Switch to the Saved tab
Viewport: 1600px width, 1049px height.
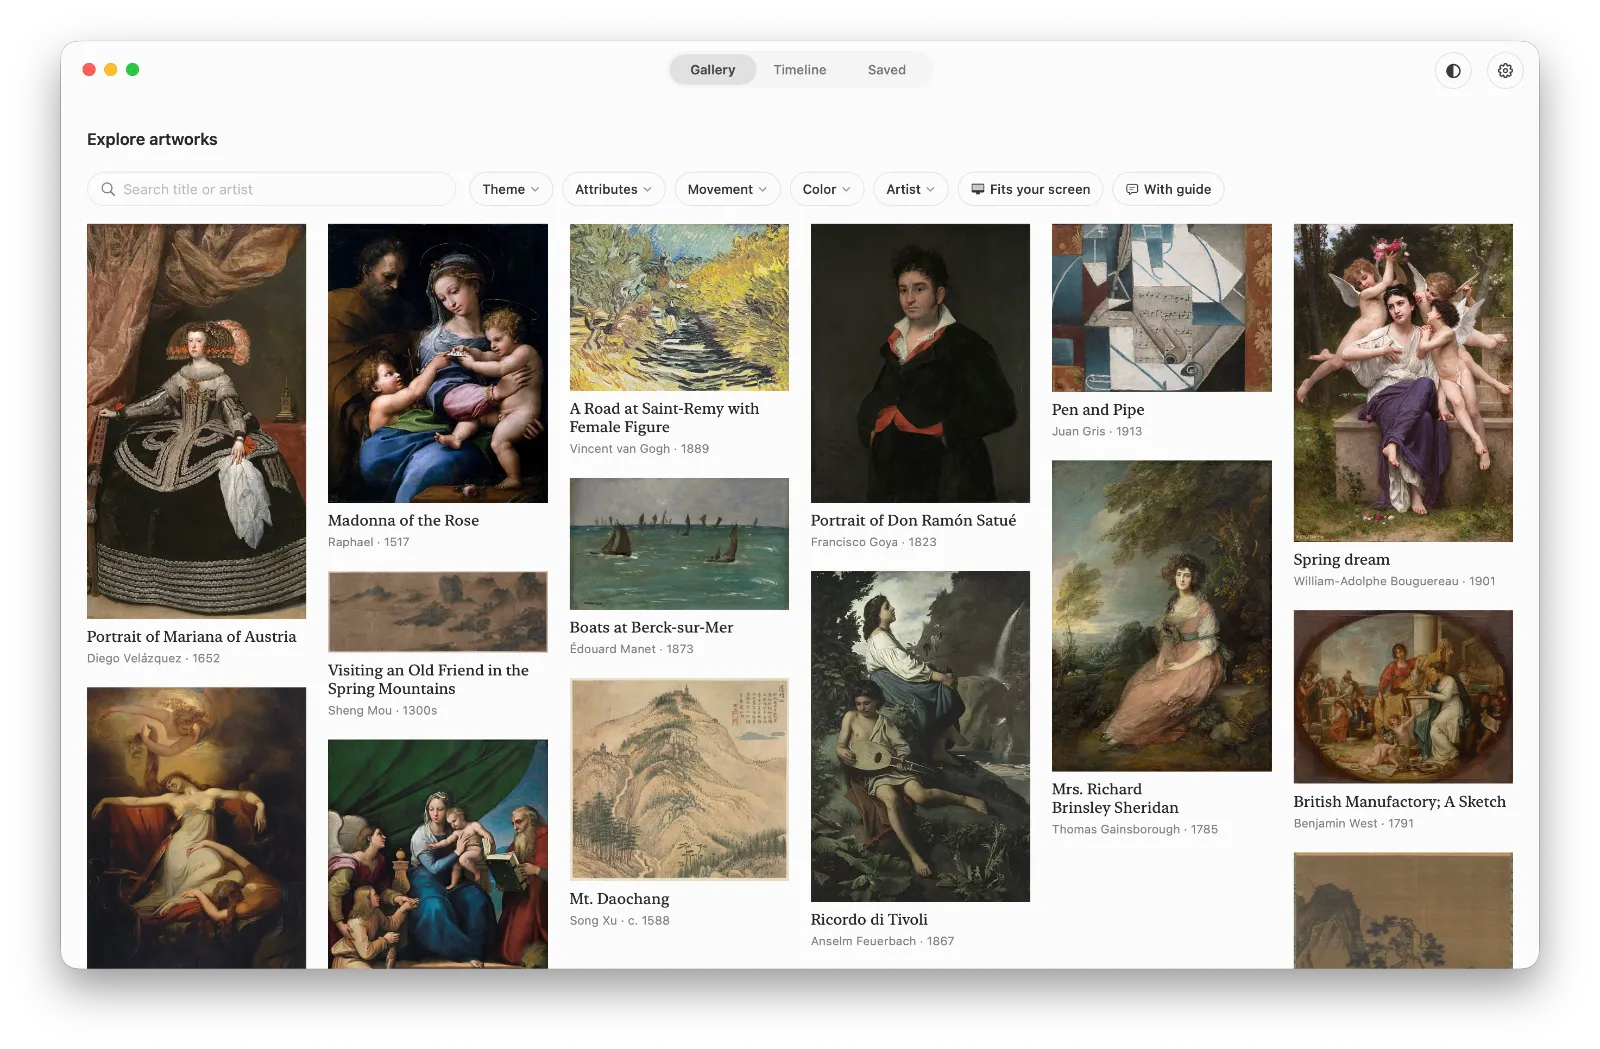(x=886, y=70)
